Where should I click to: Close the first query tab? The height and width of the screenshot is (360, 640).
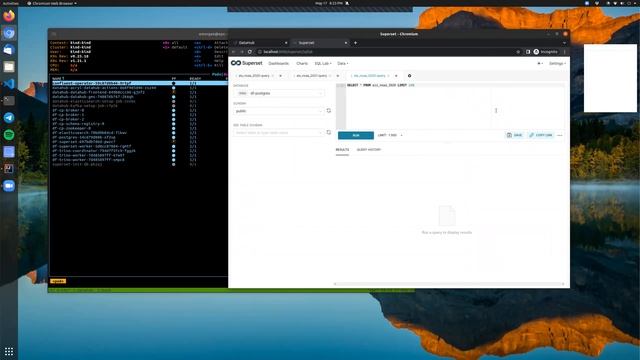tap(280, 76)
